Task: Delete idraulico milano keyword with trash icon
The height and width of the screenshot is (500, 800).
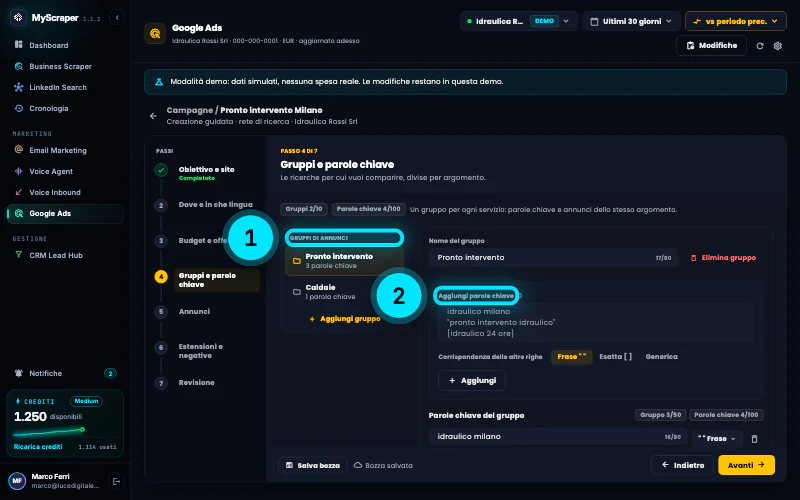Action: point(754,439)
